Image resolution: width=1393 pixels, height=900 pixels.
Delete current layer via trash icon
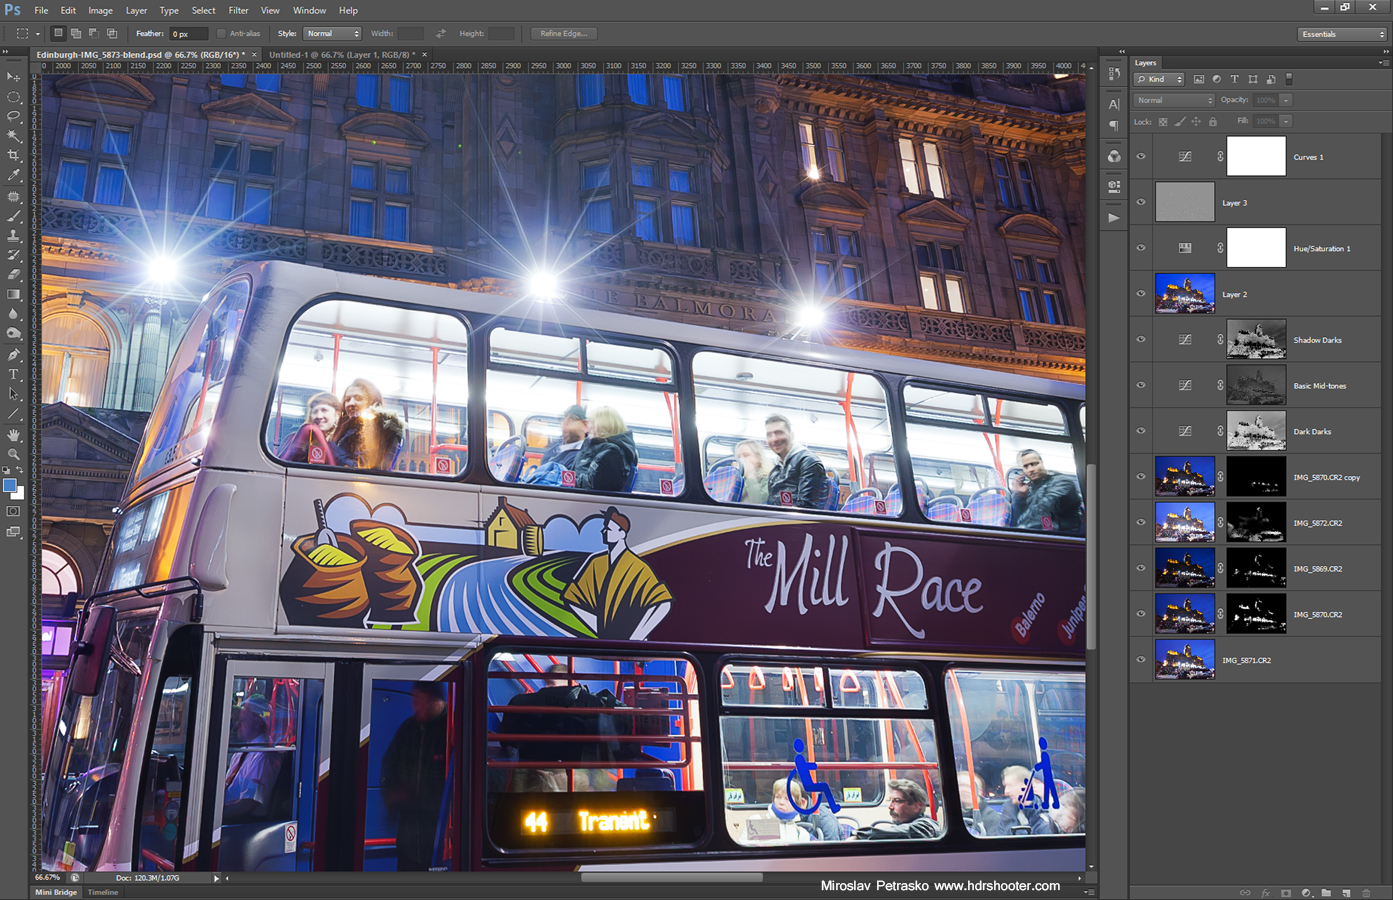[1366, 892]
